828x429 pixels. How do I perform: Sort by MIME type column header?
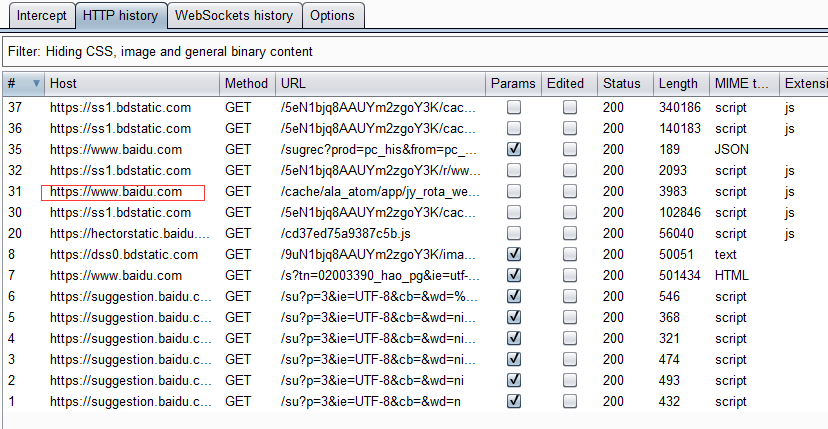[744, 84]
